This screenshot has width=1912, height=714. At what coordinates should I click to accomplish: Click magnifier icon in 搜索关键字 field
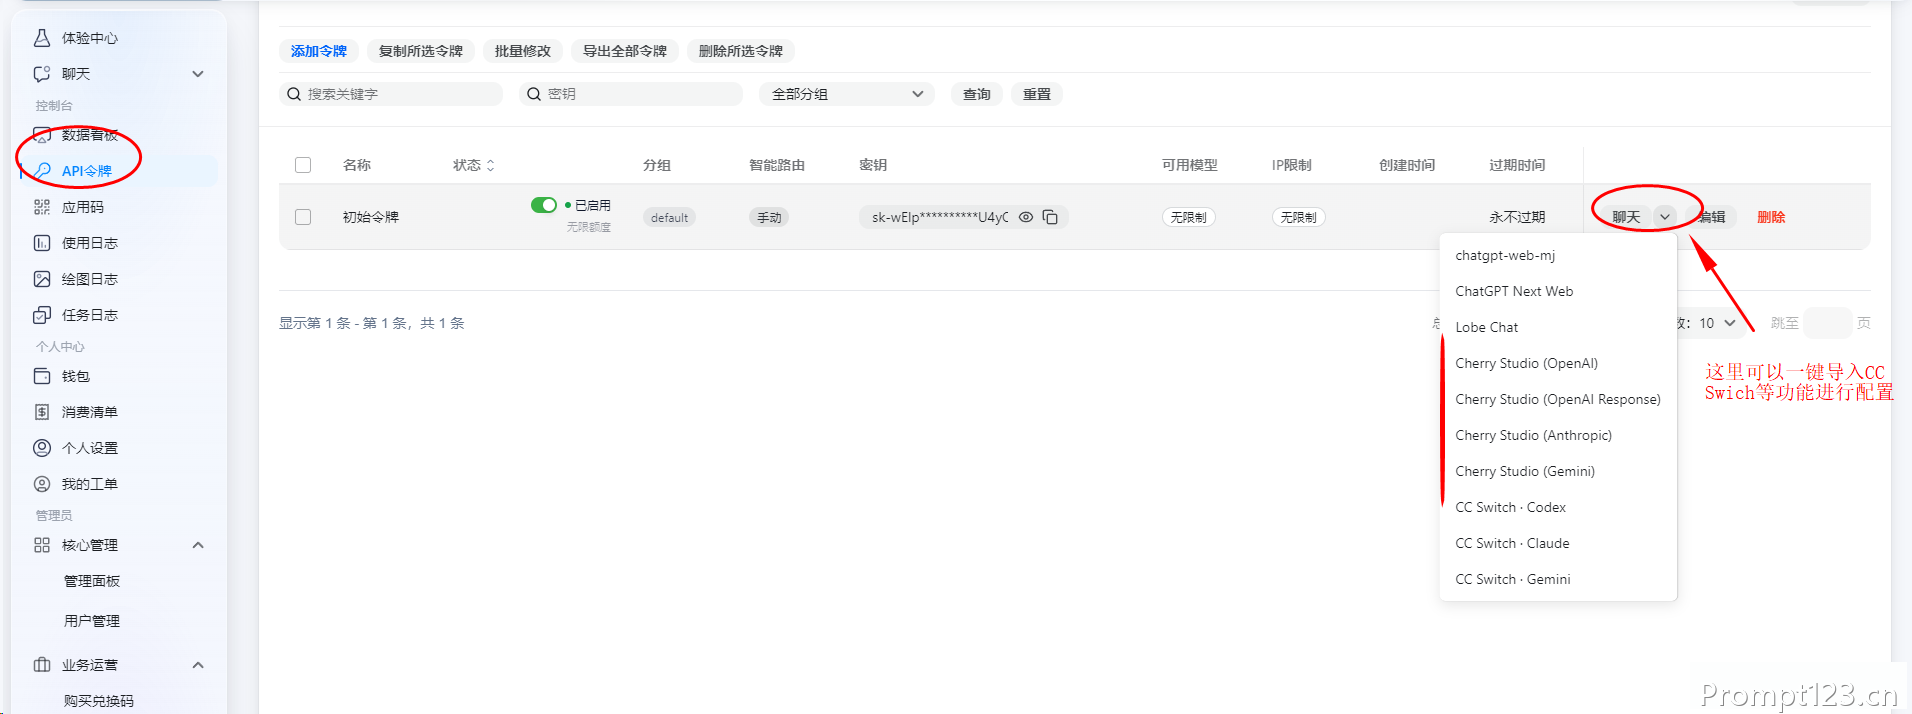coord(294,94)
